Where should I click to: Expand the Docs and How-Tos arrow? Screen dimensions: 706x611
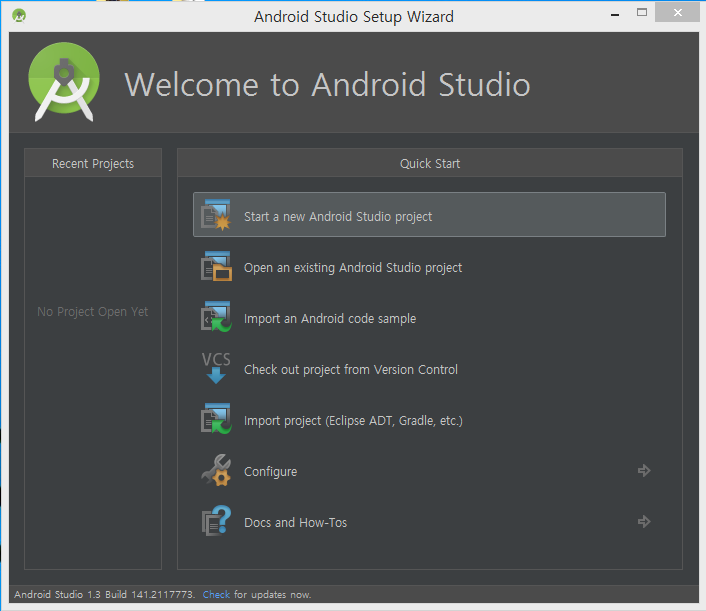(644, 521)
